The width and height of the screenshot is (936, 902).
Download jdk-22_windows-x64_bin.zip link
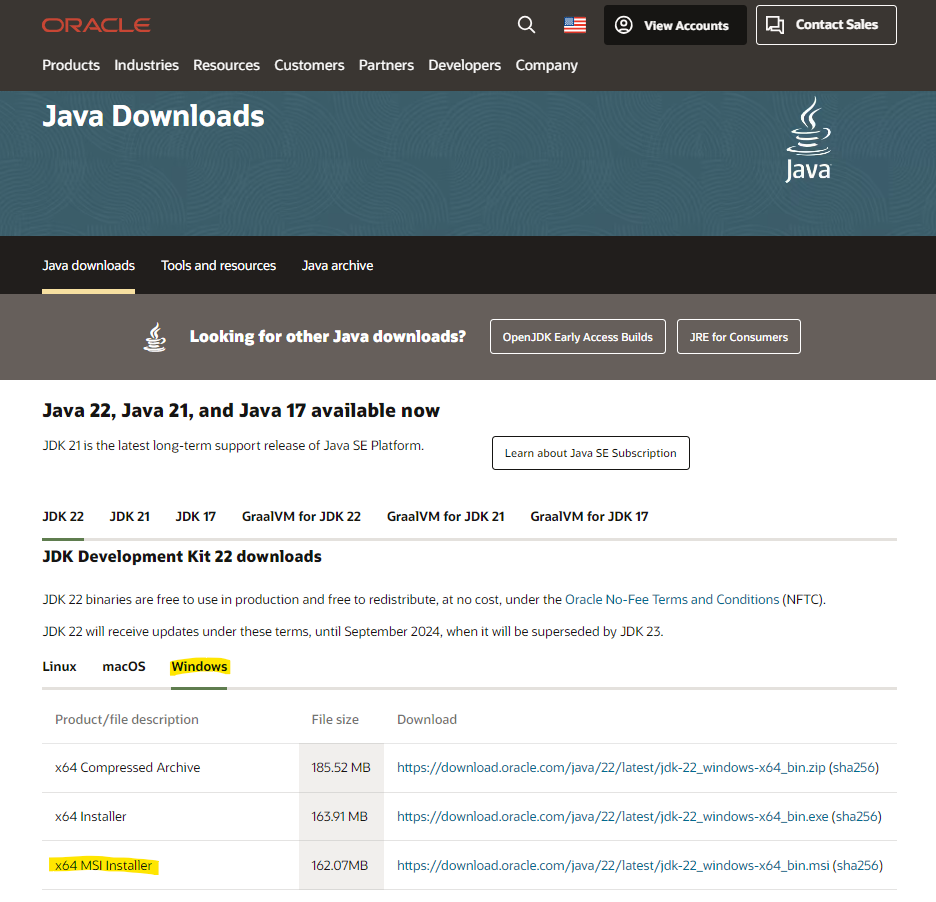(x=611, y=768)
